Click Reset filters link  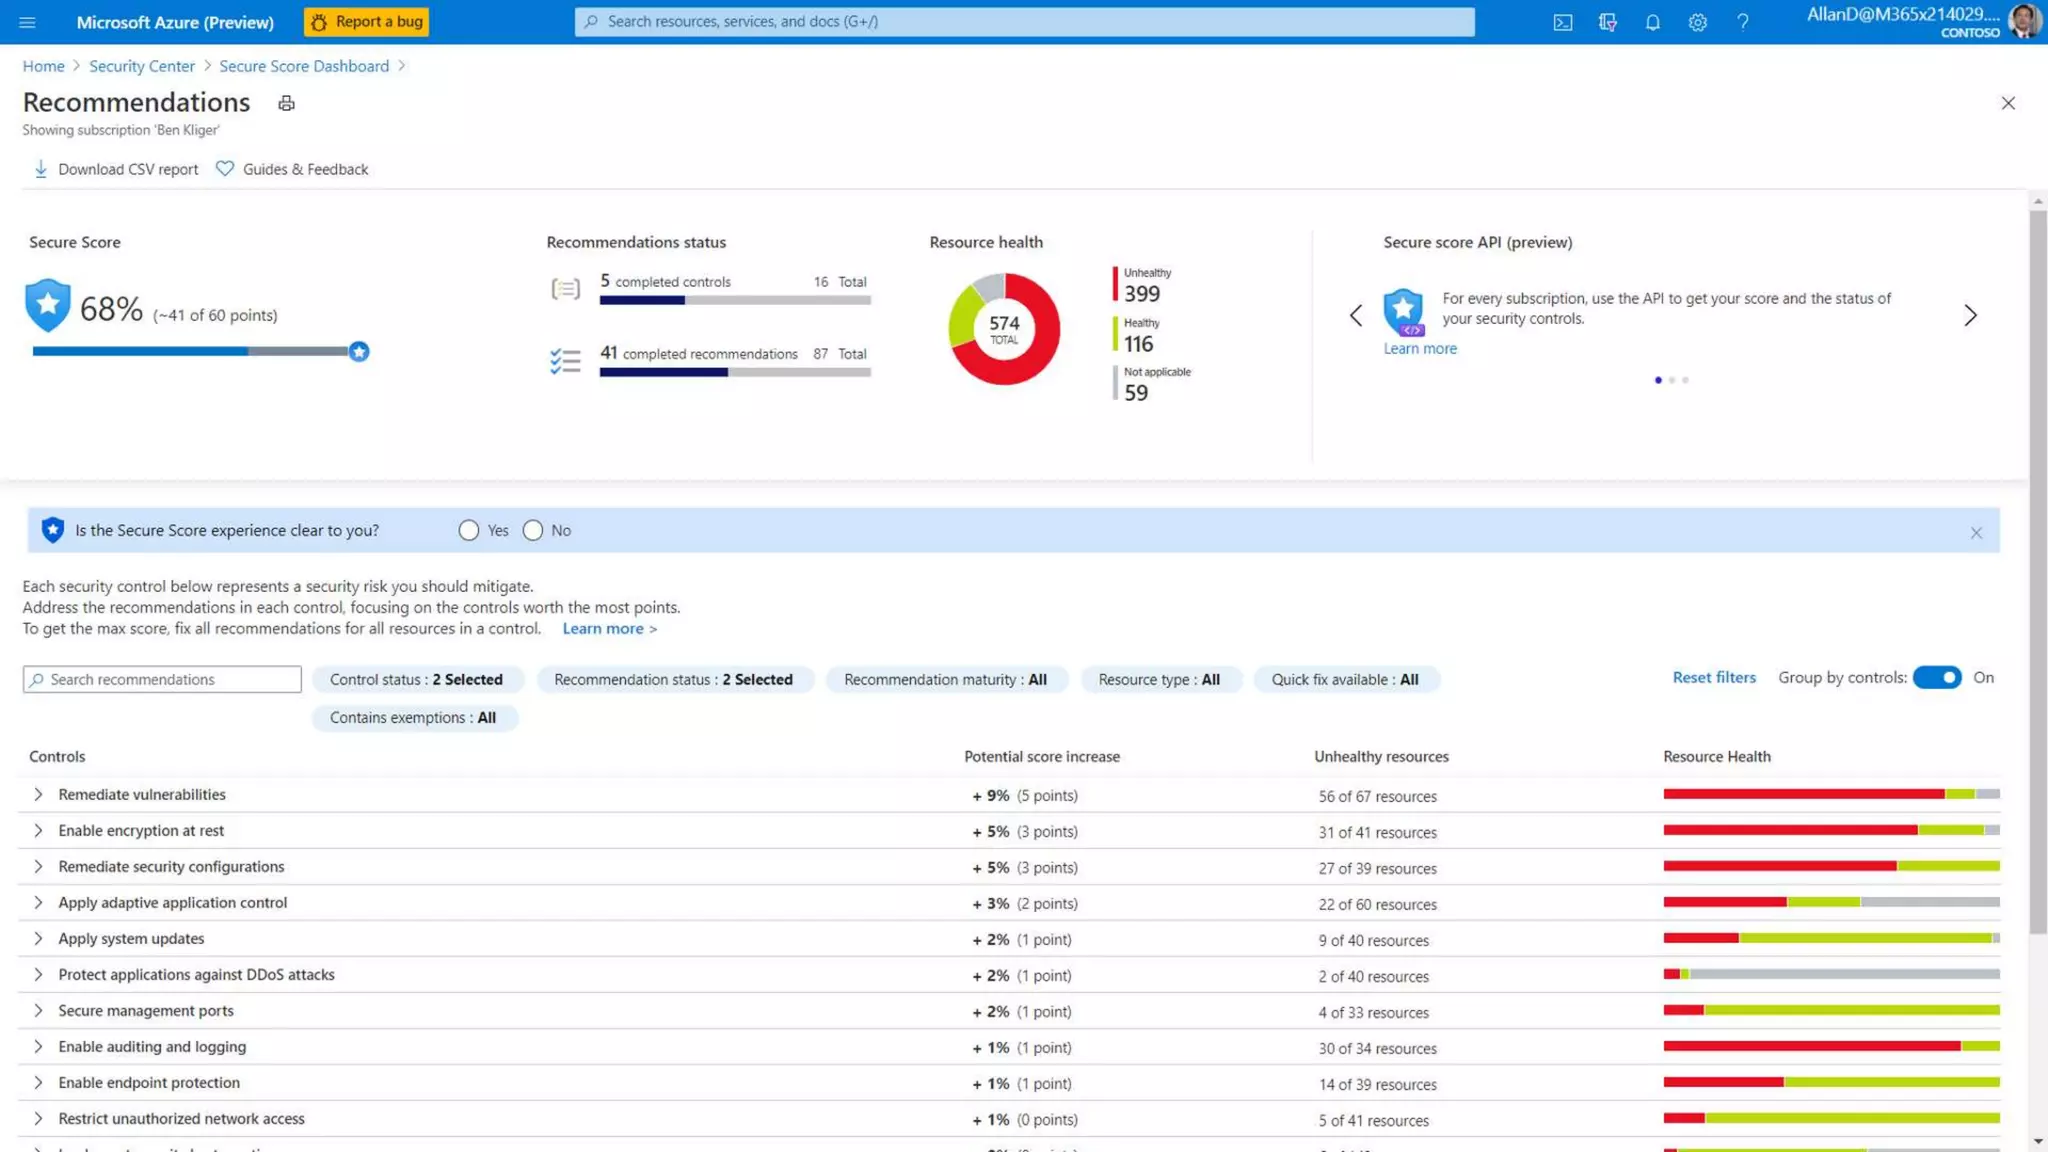(x=1713, y=678)
